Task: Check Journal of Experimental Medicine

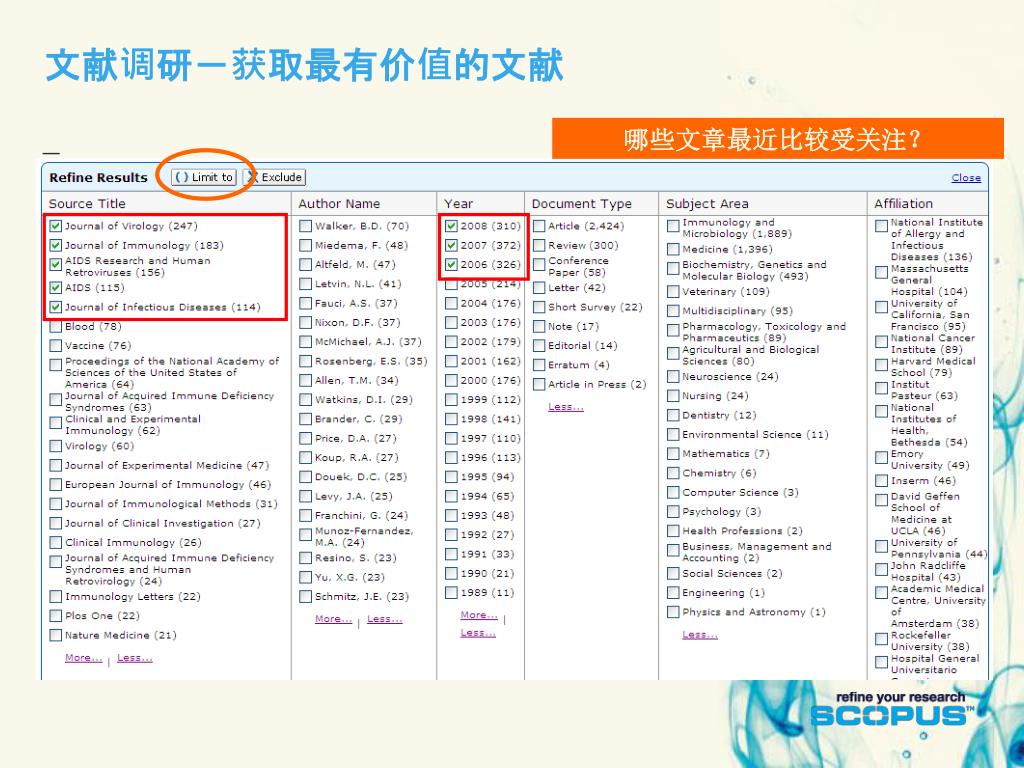Action: (56, 466)
